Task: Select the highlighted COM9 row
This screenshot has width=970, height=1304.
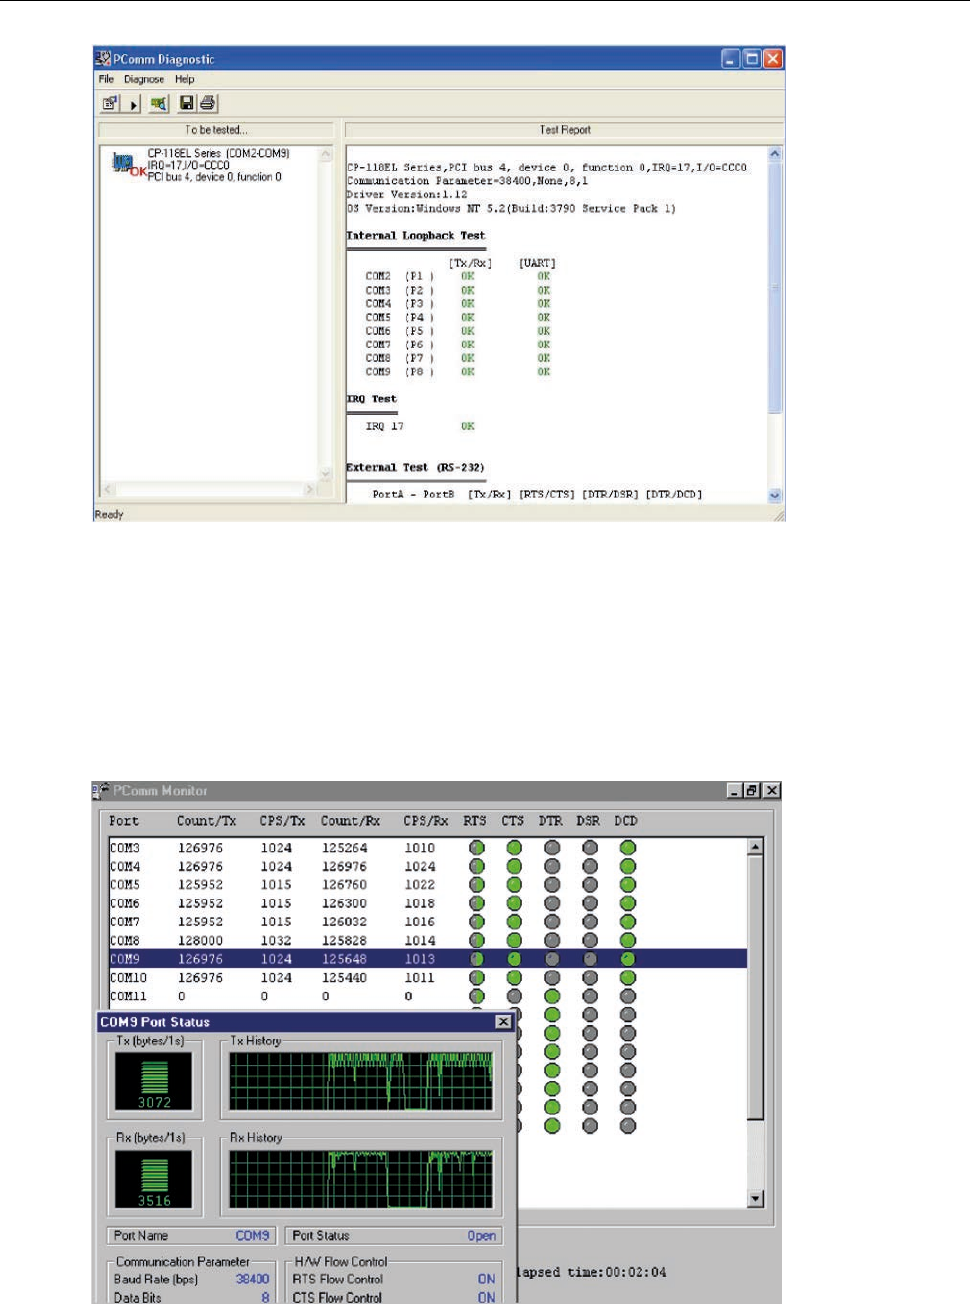Action: coord(428,959)
